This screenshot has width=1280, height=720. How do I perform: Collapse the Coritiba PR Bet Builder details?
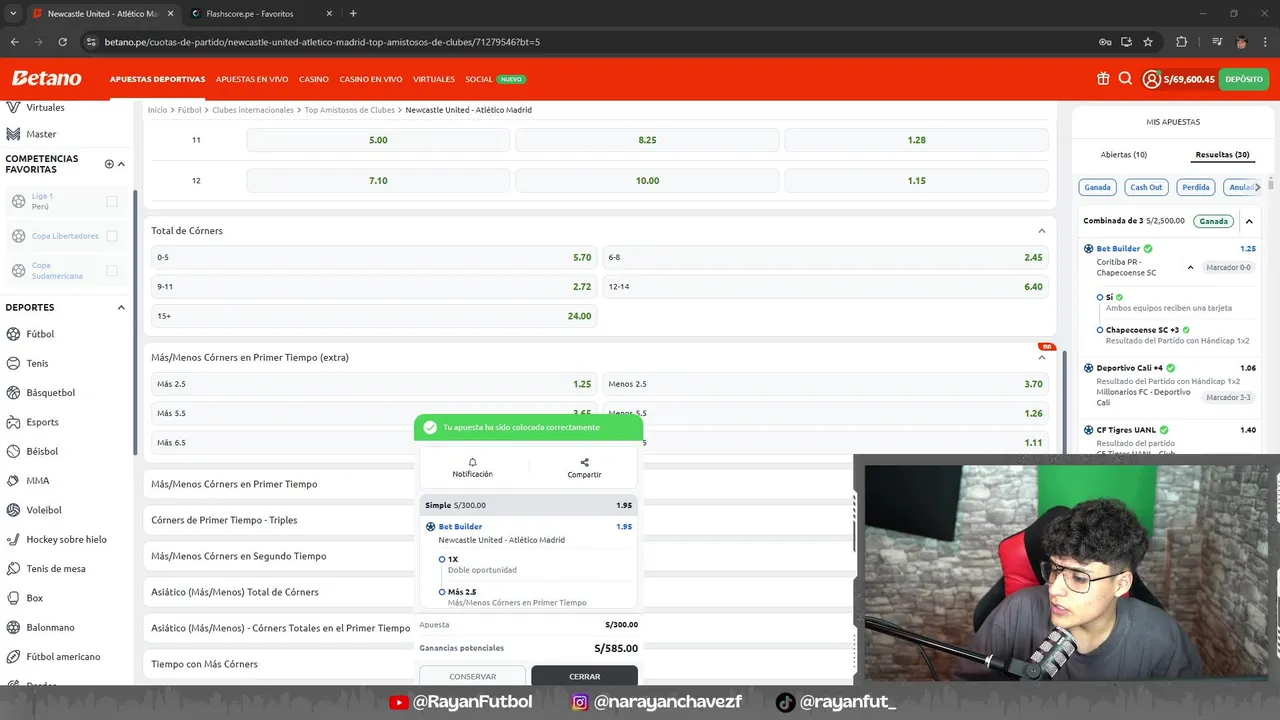point(1190,268)
